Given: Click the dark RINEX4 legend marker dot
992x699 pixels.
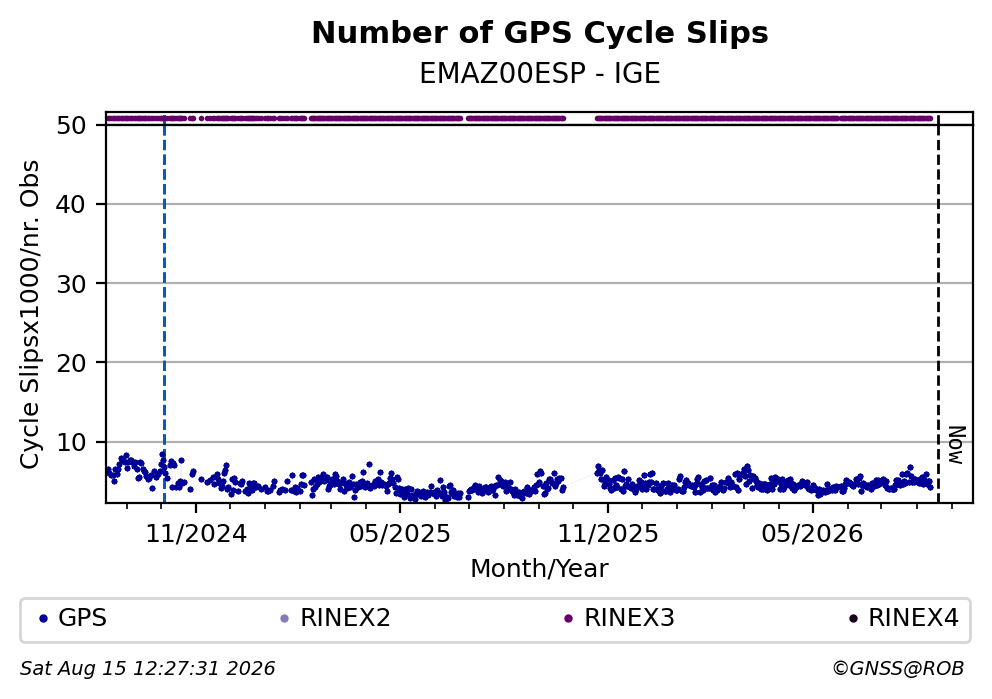Looking at the screenshot, I should [853, 619].
